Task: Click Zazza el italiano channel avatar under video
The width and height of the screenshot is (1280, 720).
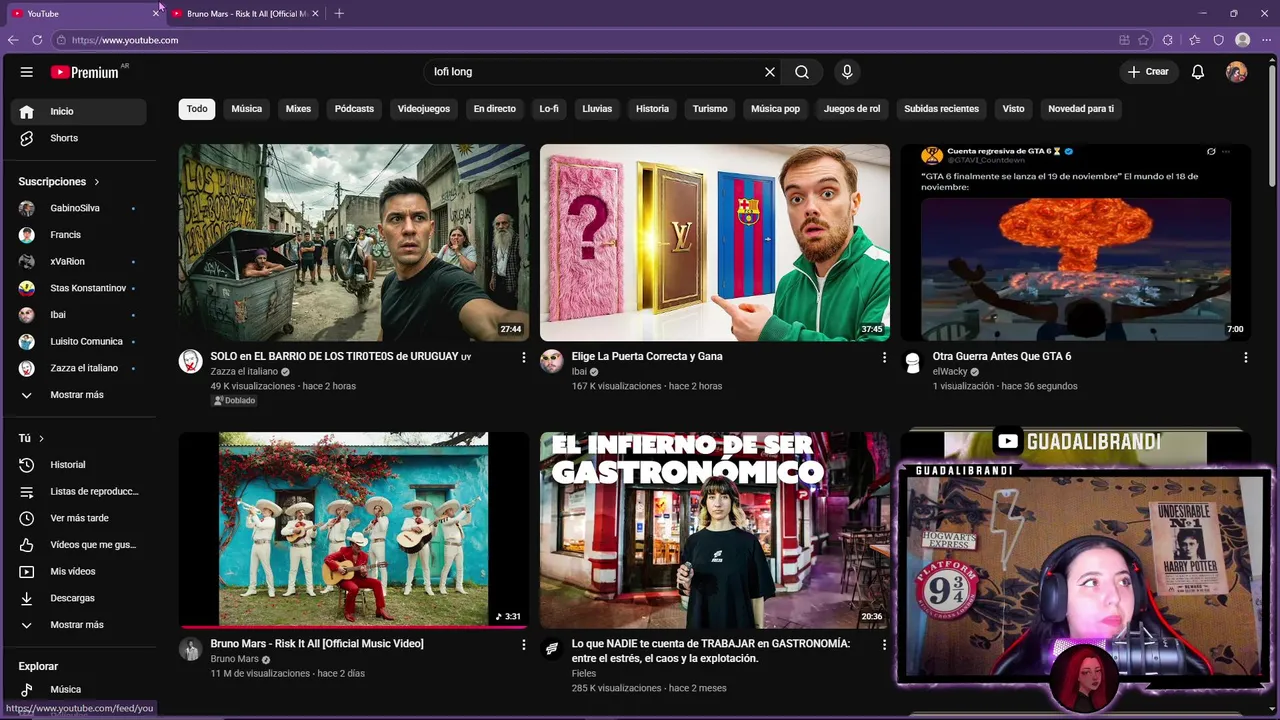Action: coord(190,361)
